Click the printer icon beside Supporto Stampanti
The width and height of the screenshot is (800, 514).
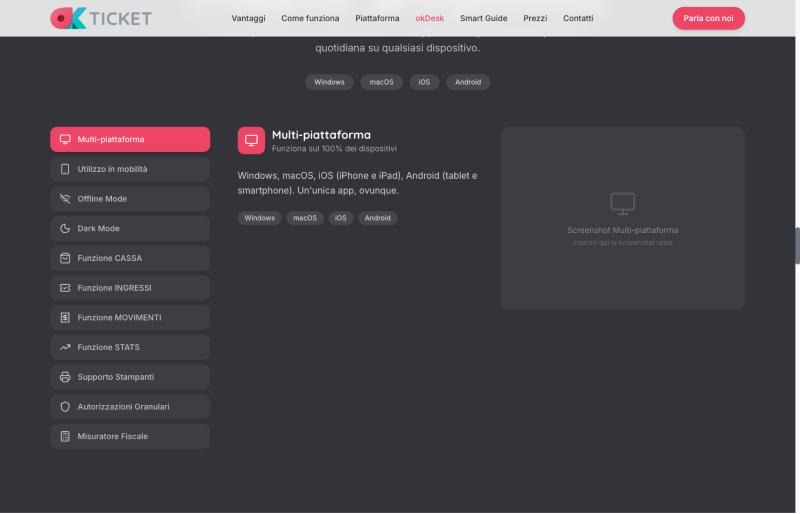(65, 377)
